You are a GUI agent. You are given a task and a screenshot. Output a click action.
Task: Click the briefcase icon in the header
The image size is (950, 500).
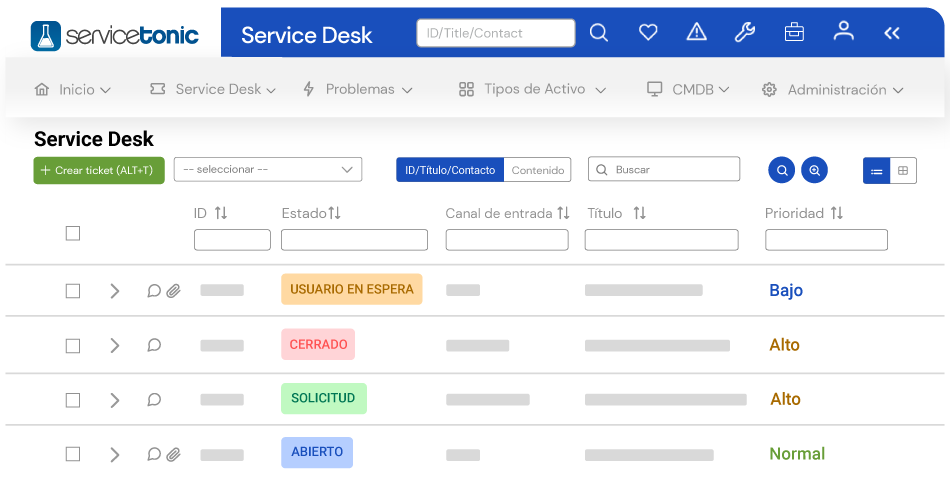point(794,32)
